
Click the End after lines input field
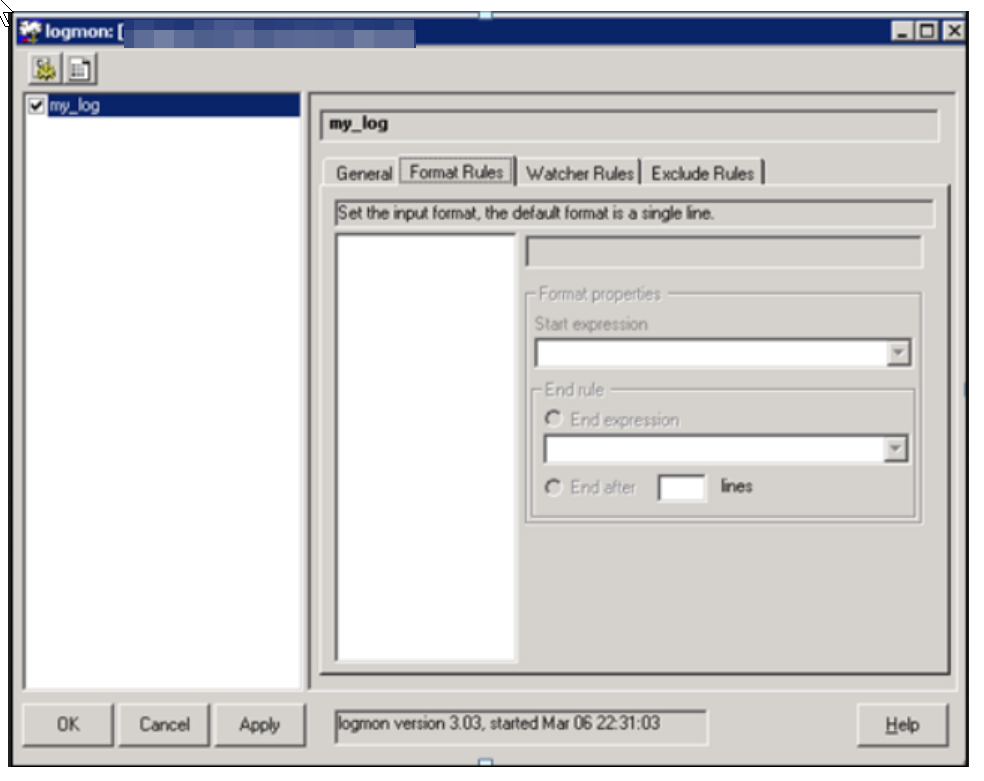point(682,487)
